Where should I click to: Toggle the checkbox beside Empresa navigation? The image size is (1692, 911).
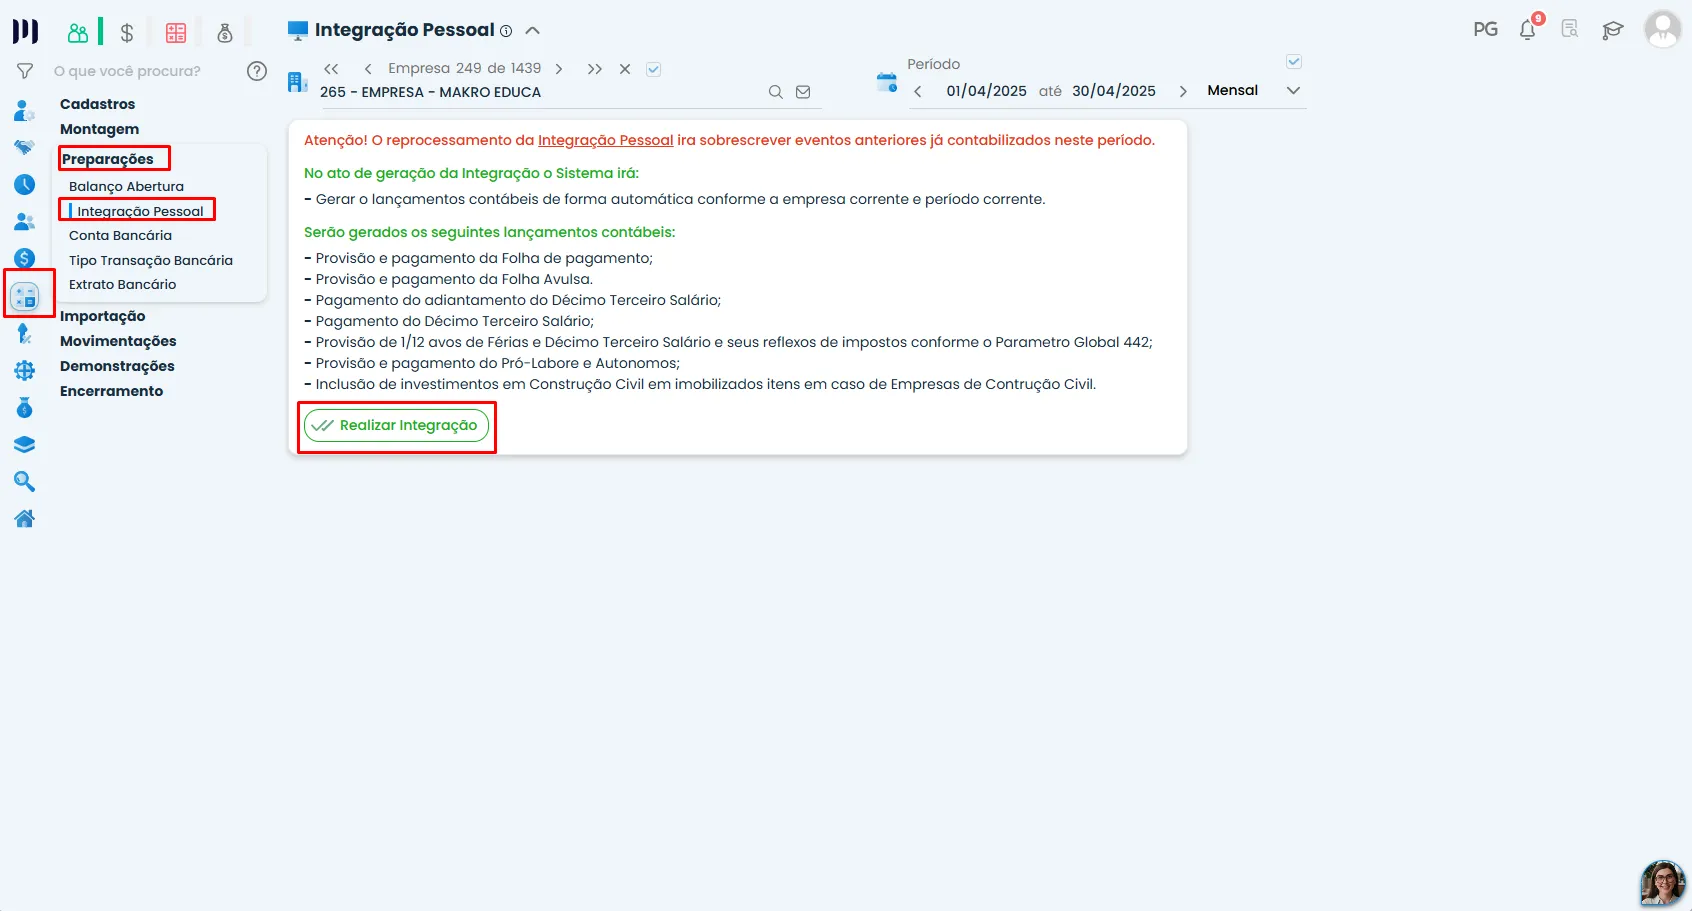[x=654, y=69]
